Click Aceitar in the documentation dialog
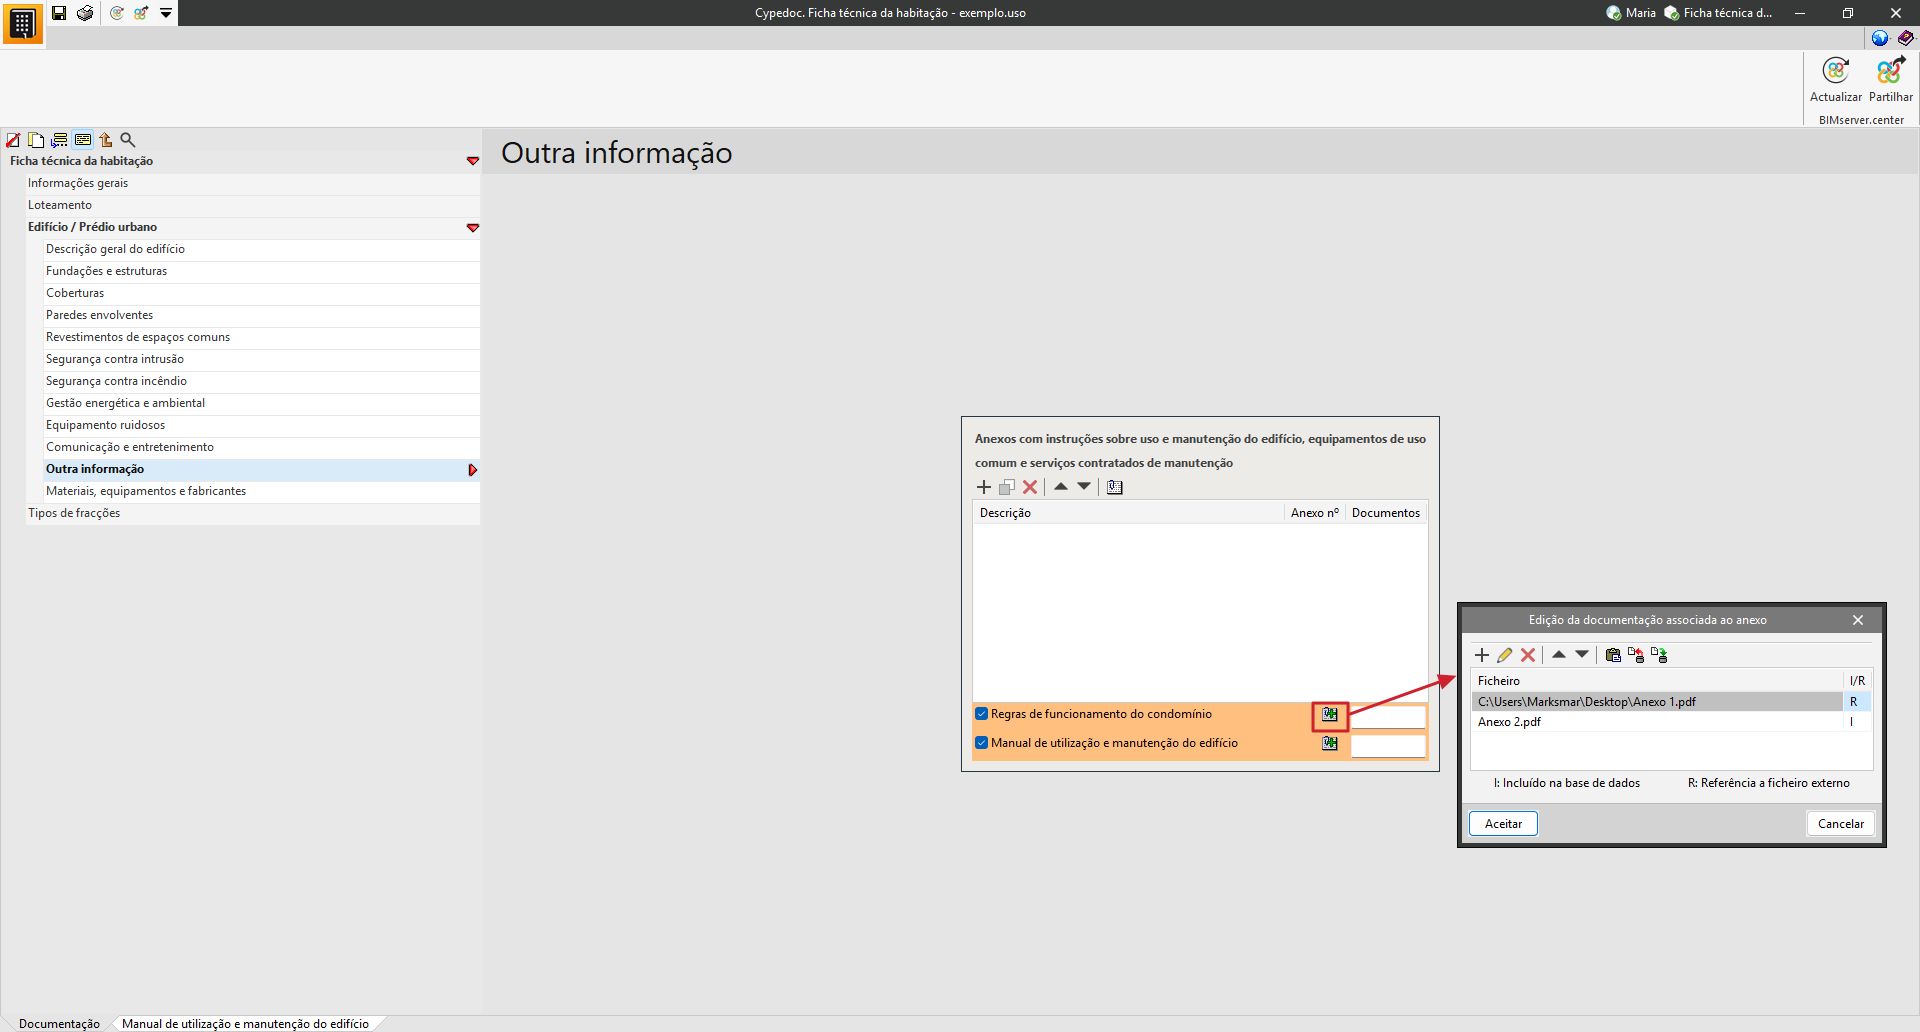Viewport: 1920px width, 1032px height. 1503,824
